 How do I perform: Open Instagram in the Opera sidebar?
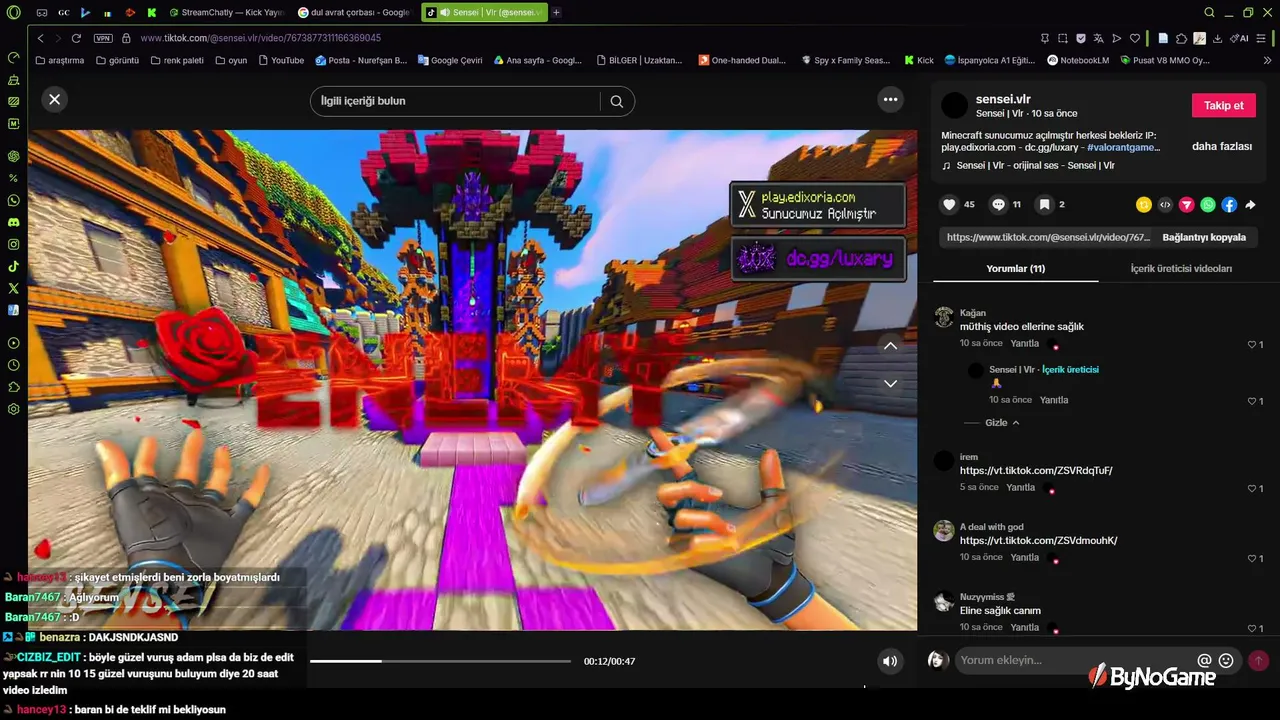point(14,244)
